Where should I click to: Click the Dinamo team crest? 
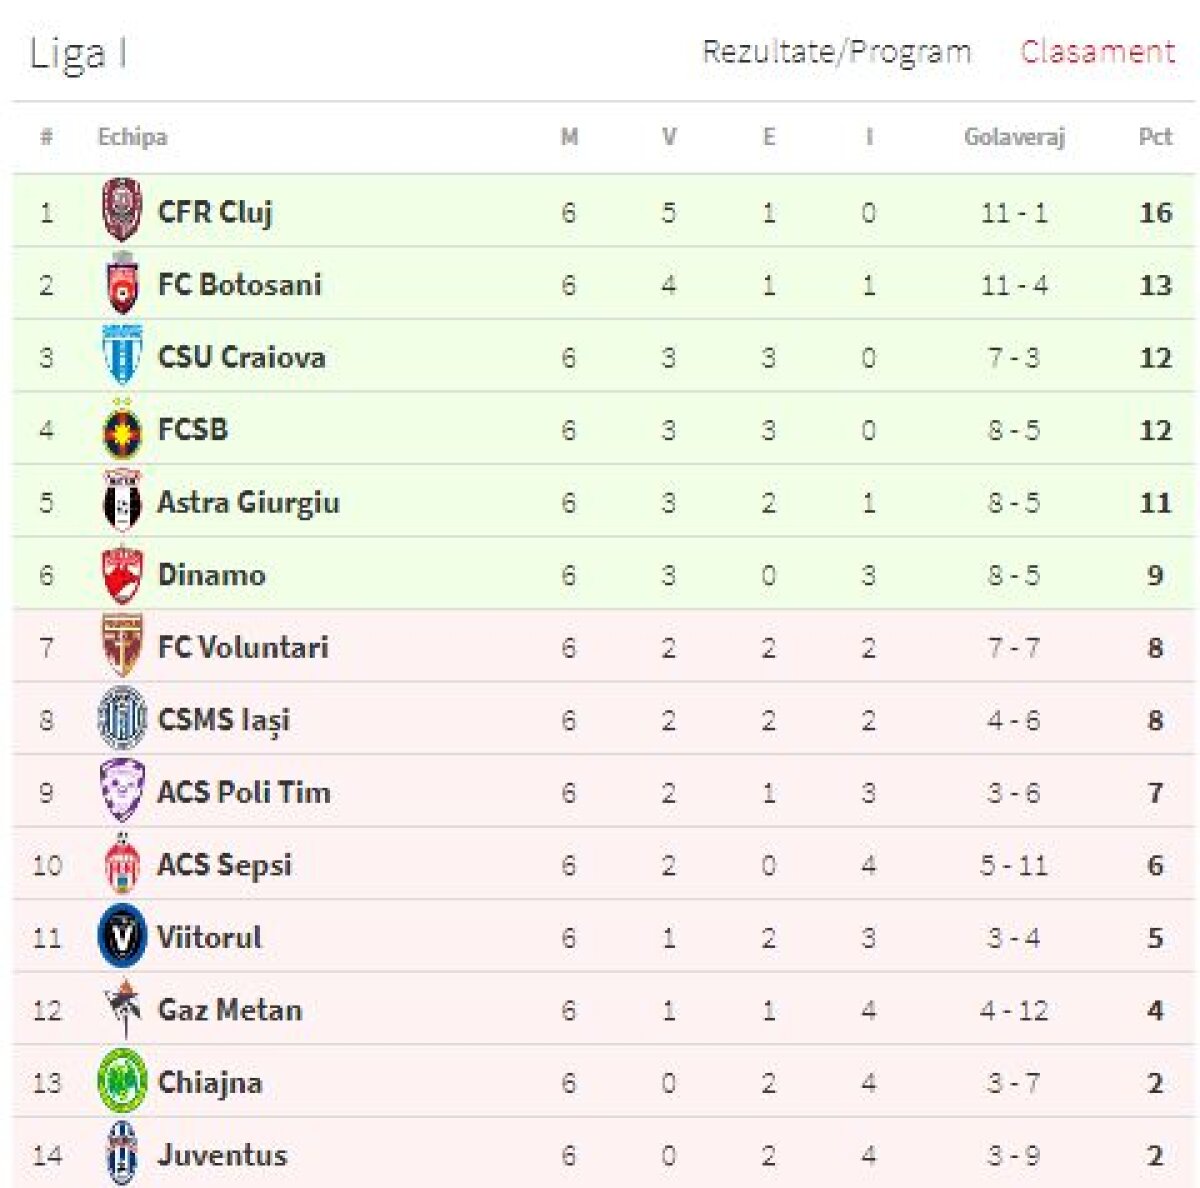click(122, 575)
